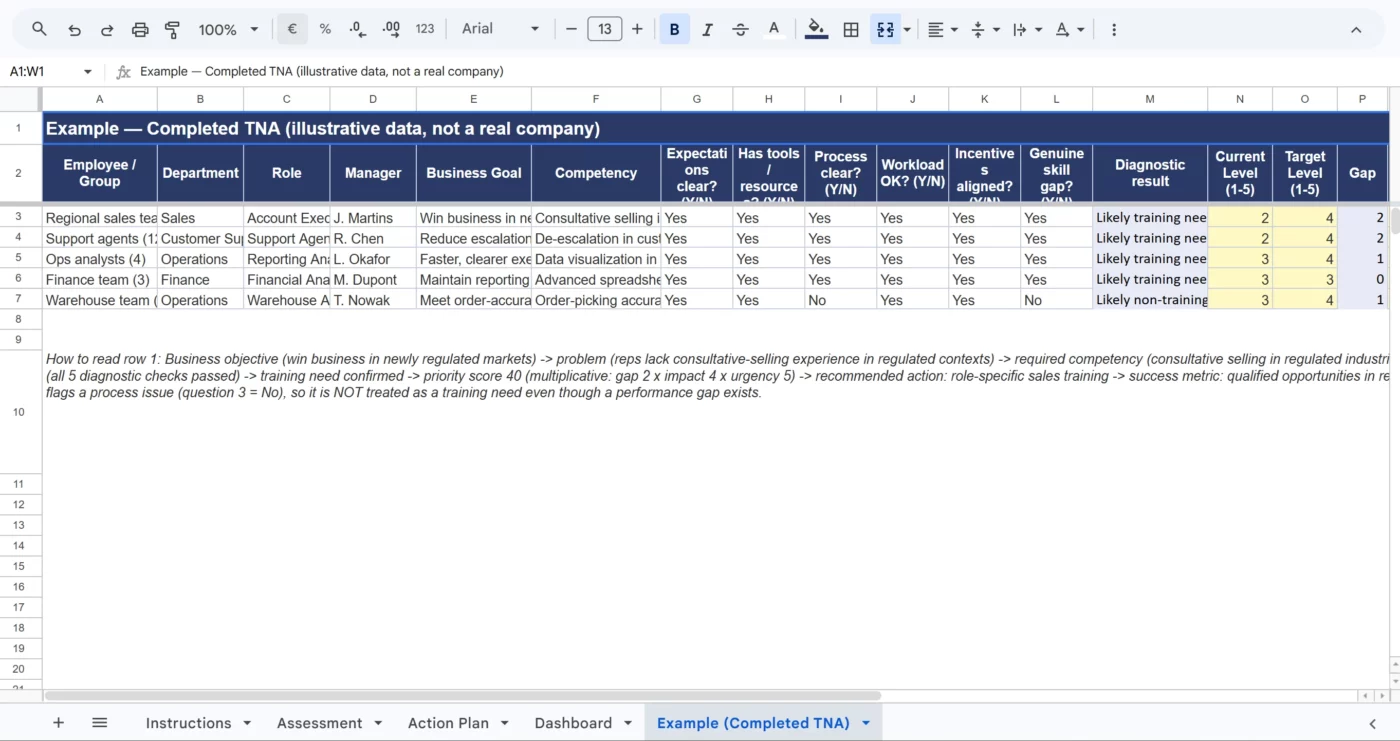Decrease decimal places
This screenshot has width=1400, height=741.
click(x=358, y=30)
